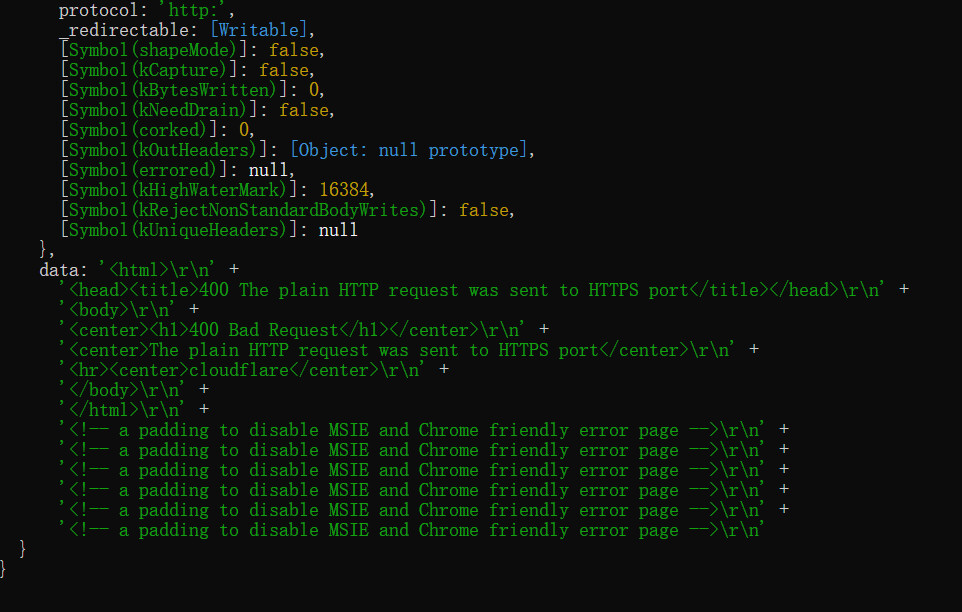Click the number 16384
The image size is (962, 612).
[346, 190]
